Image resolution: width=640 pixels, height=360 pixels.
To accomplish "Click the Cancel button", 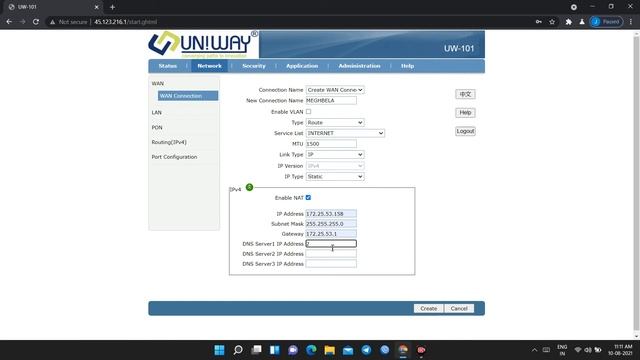I will [x=459, y=309].
